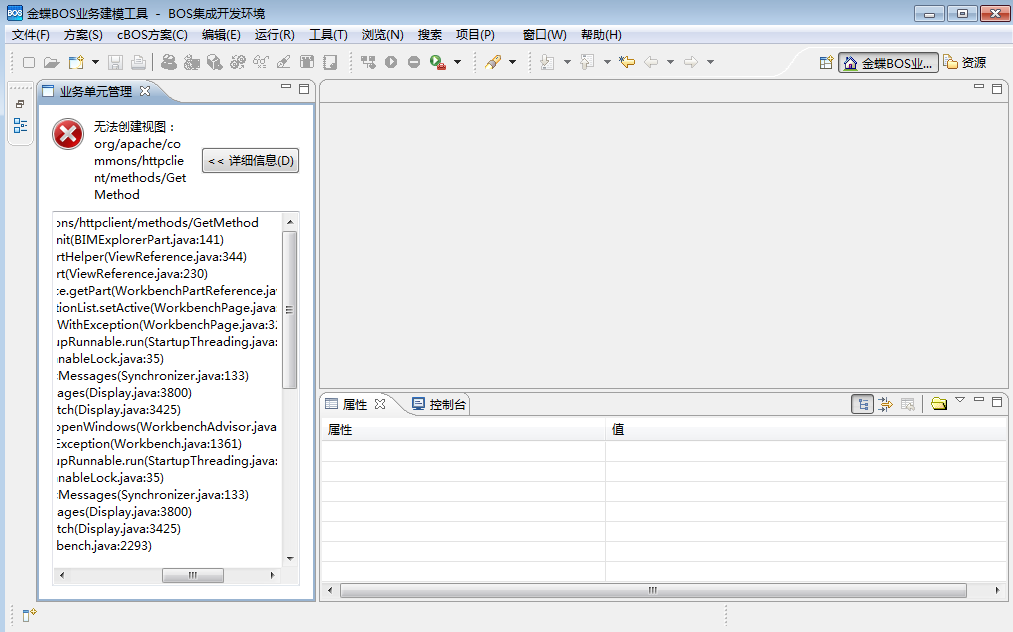Click the grey play circle toolbar icon
The width and height of the screenshot is (1013, 632).
click(391, 62)
